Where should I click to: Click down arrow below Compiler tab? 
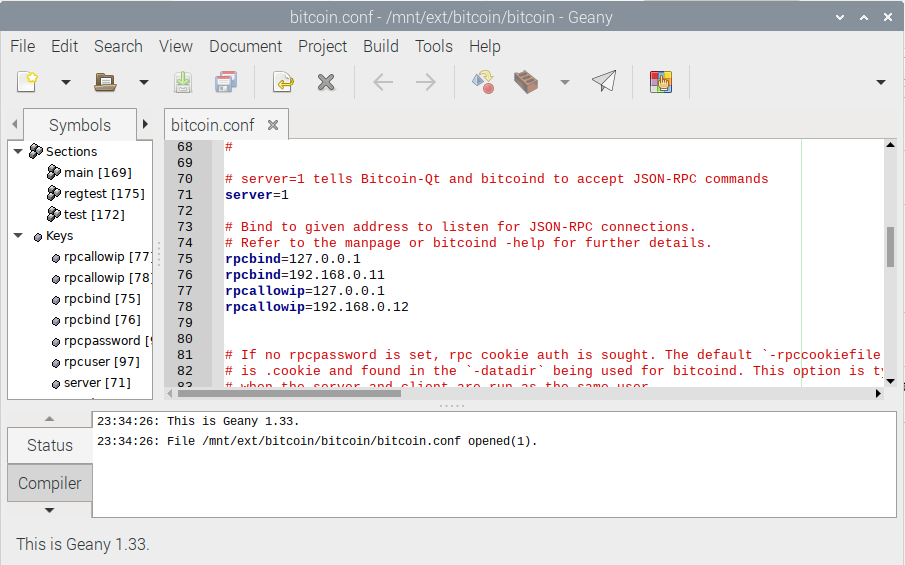(x=50, y=510)
